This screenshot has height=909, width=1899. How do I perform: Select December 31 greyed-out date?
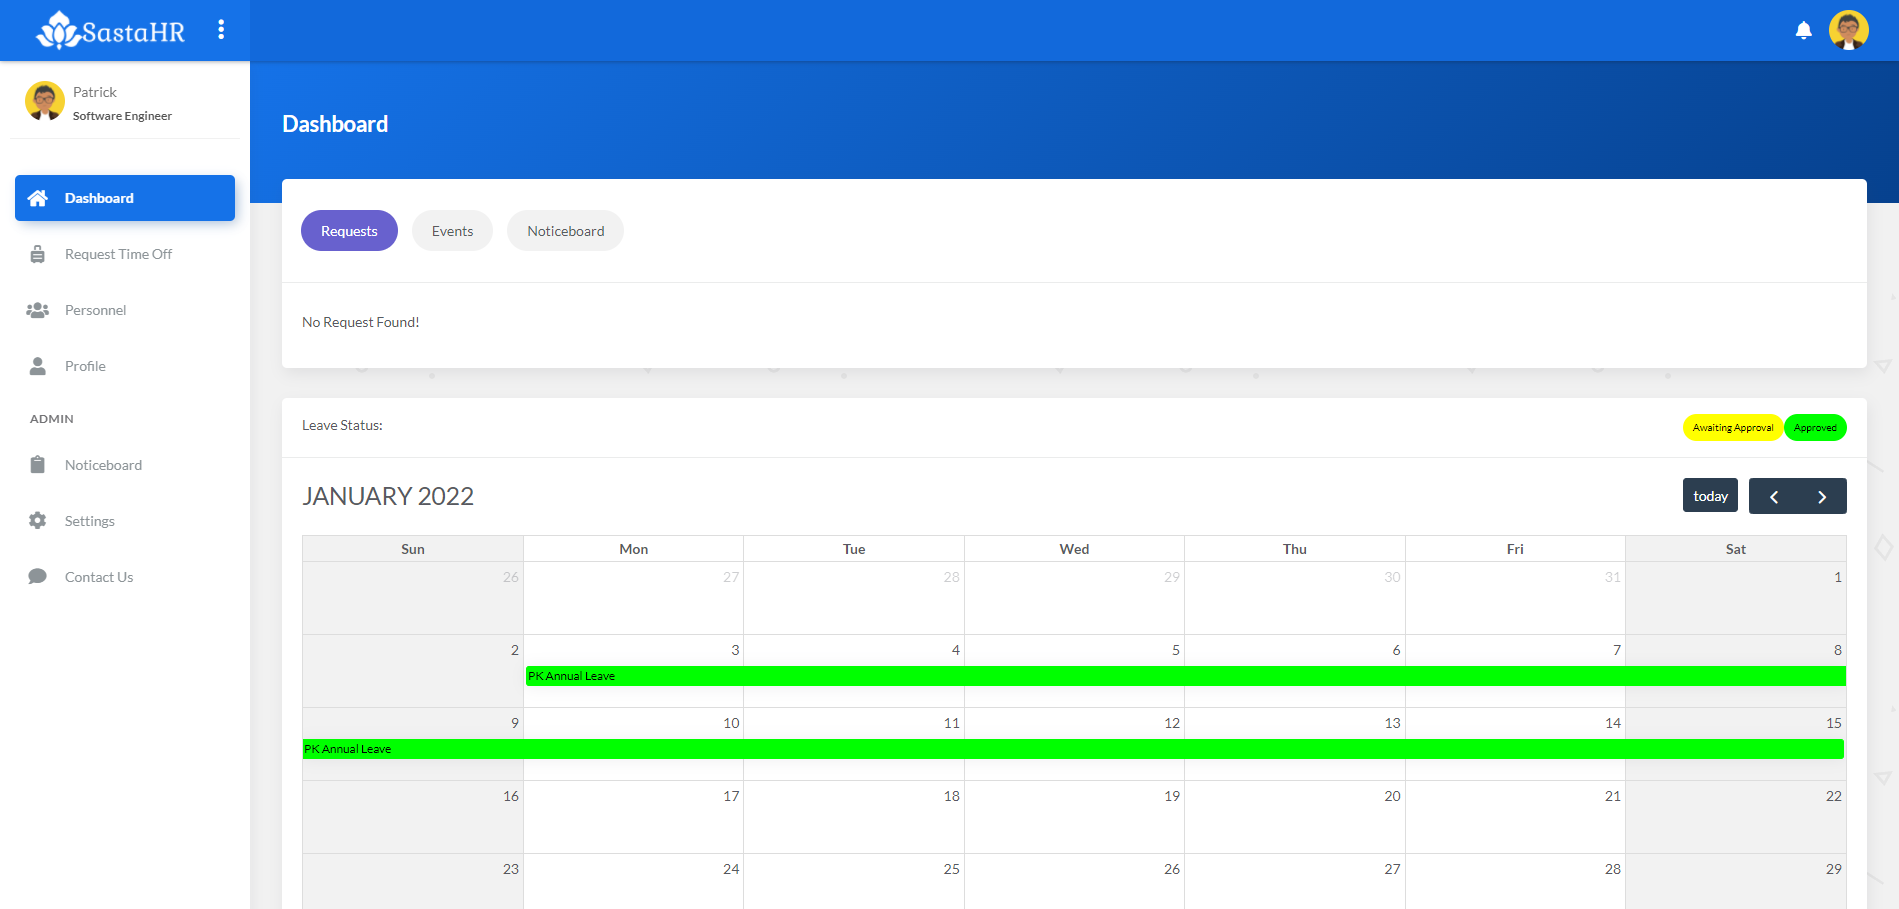click(1515, 598)
